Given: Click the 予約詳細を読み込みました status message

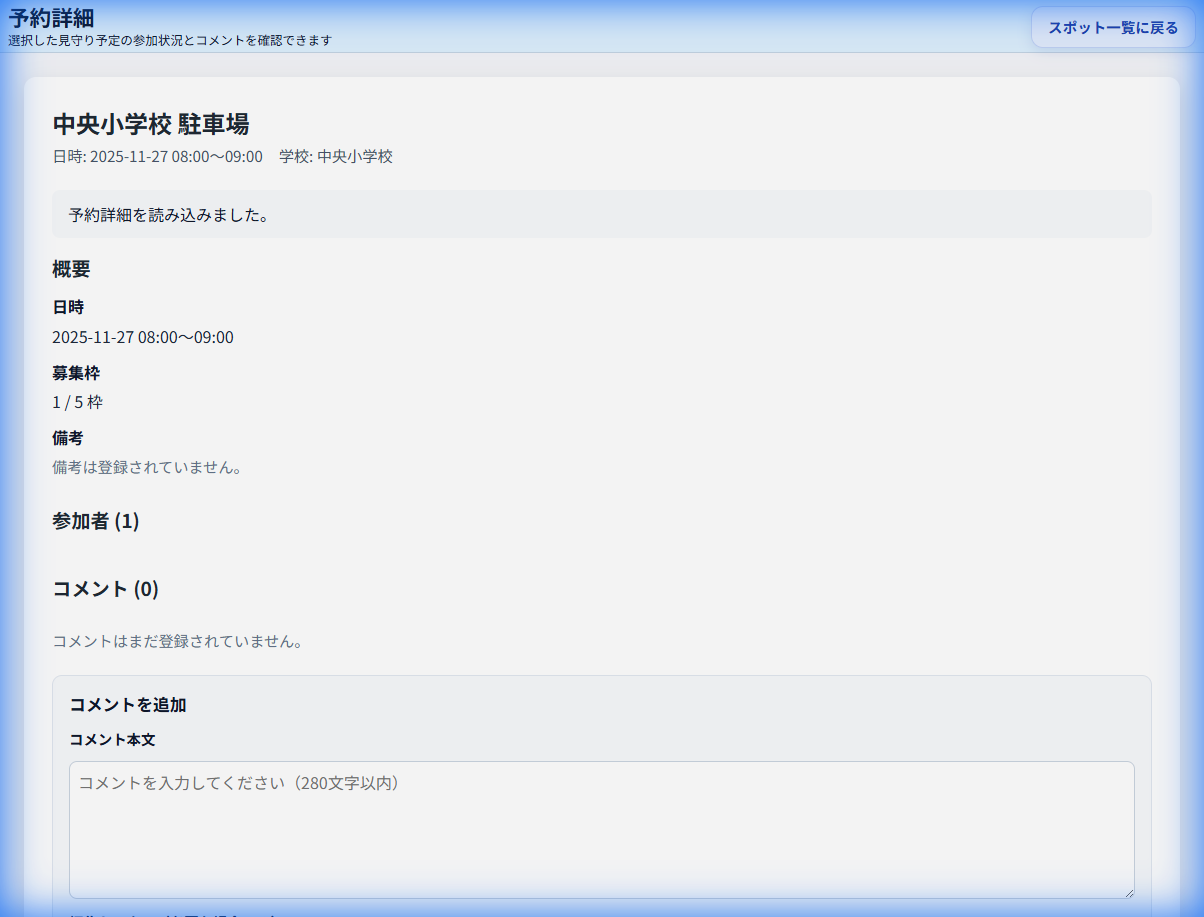Looking at the screenshot, I should tap(168, 215).
